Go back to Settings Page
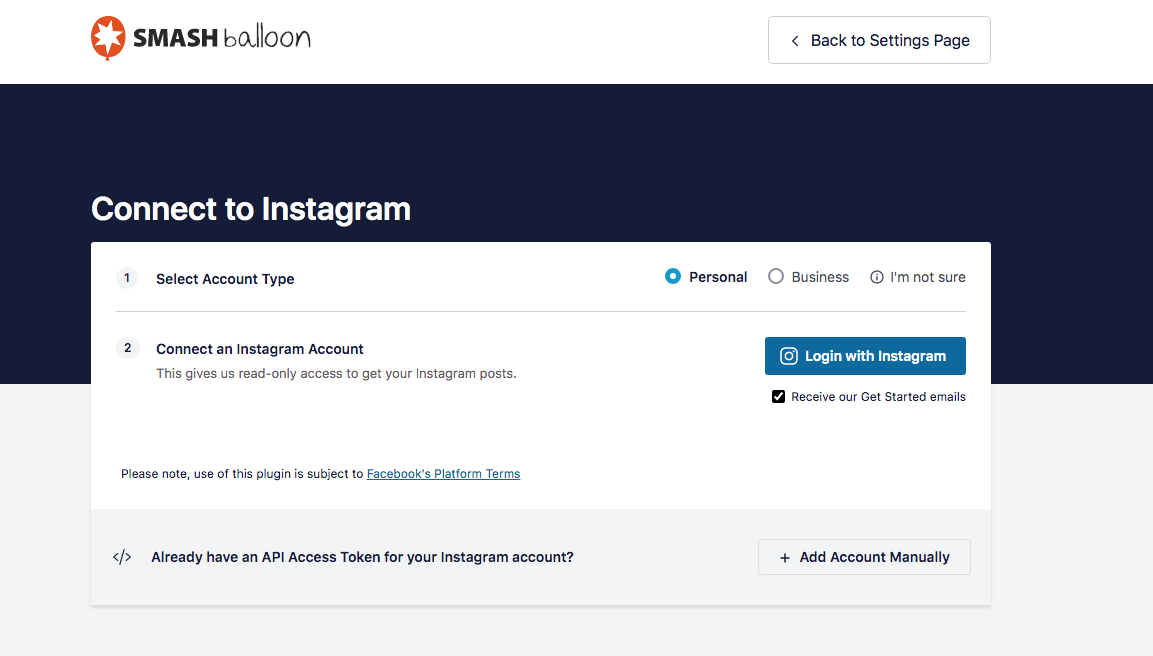Viewport: 1153px width, 656px height. pyautogui.click(x=879, y=40)
